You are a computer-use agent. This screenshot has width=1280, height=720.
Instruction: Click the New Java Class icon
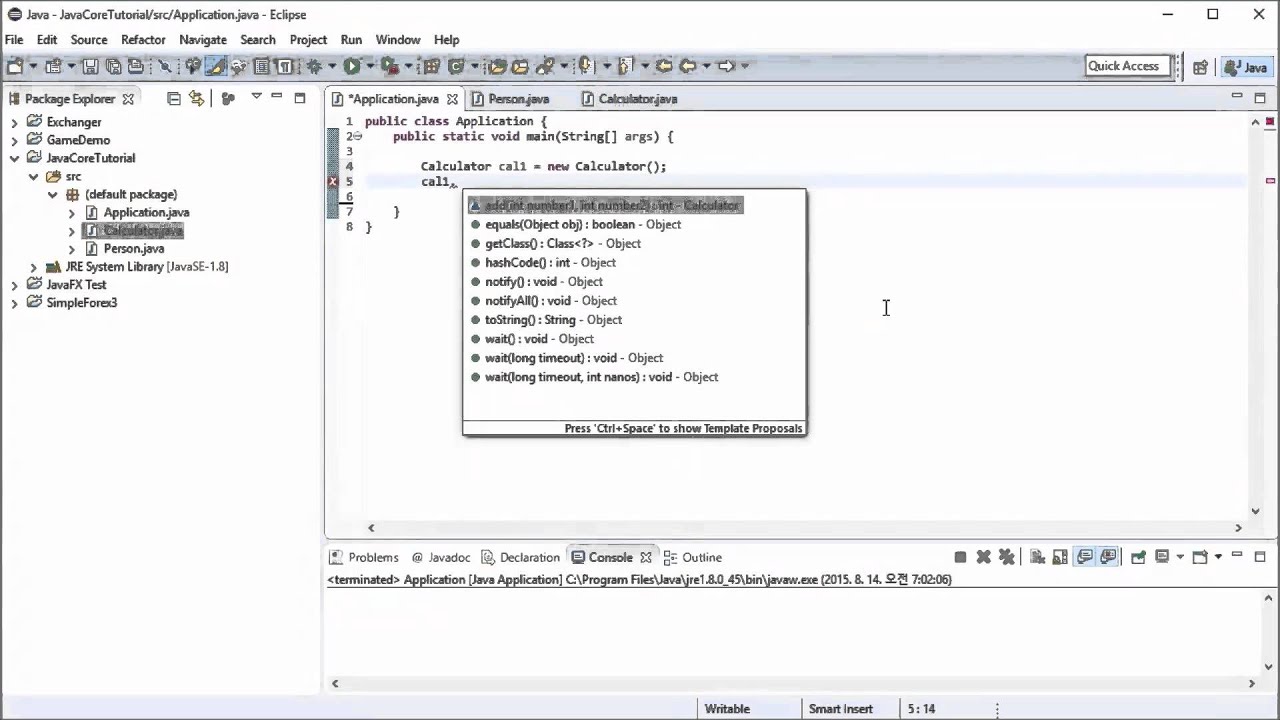456,66
